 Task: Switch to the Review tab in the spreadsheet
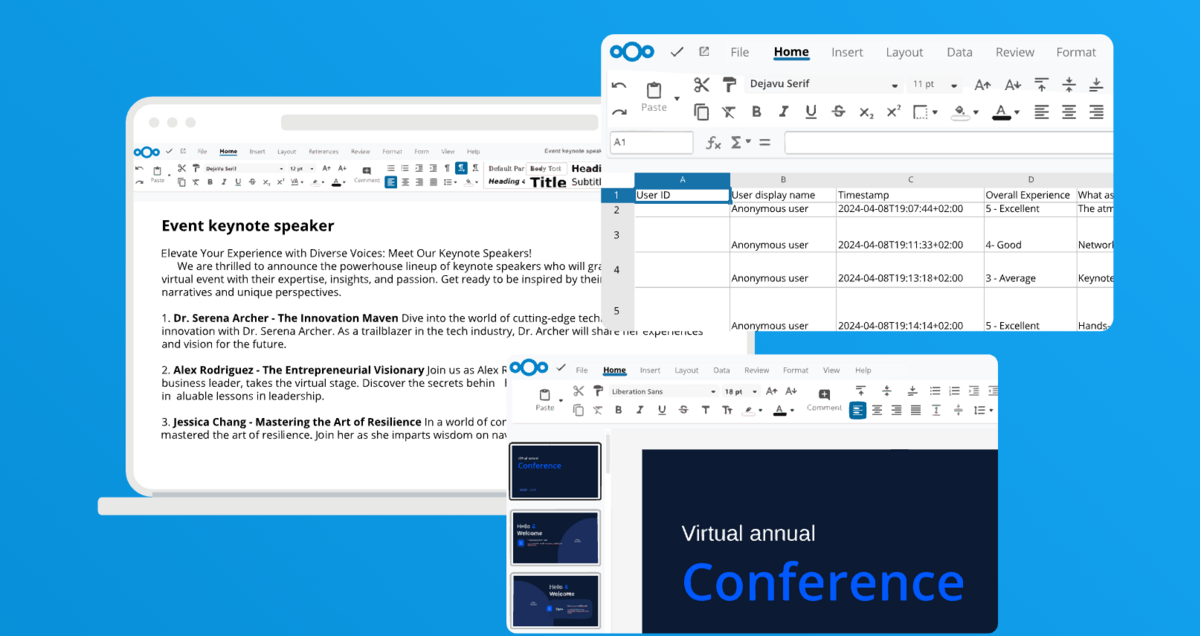pos(1014,52)
